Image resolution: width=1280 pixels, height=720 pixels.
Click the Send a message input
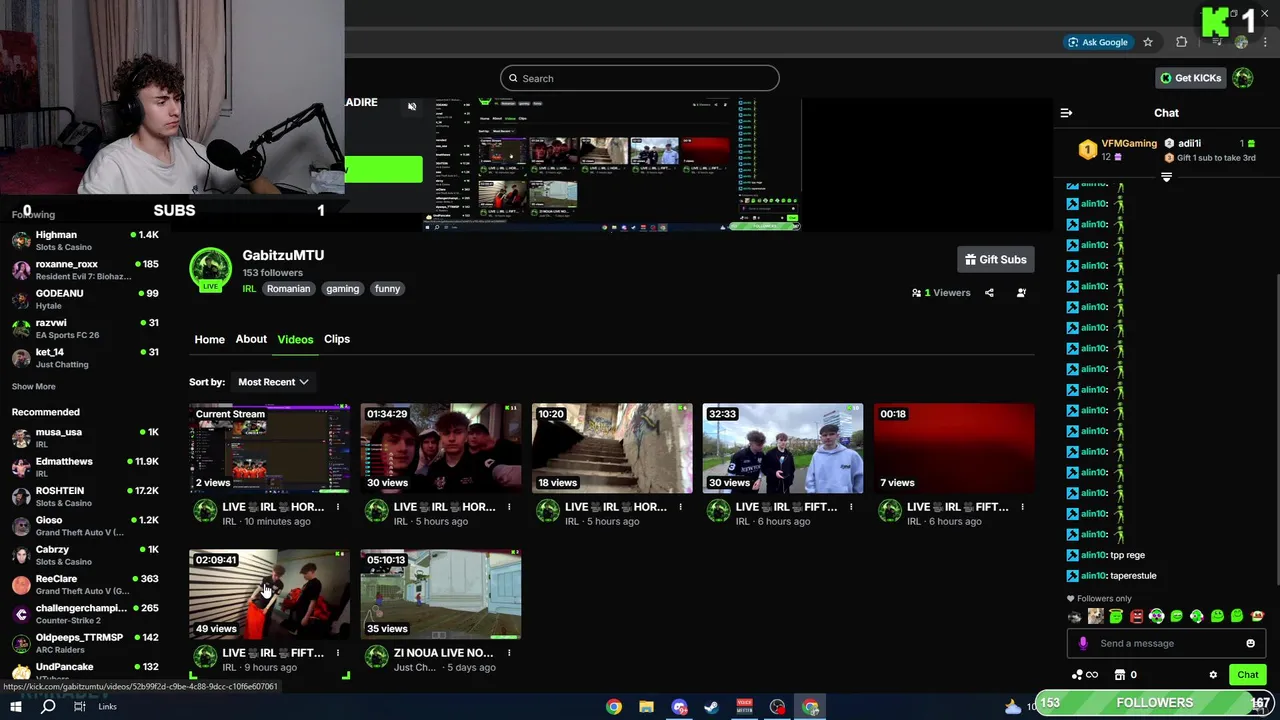click(1166, 643)
